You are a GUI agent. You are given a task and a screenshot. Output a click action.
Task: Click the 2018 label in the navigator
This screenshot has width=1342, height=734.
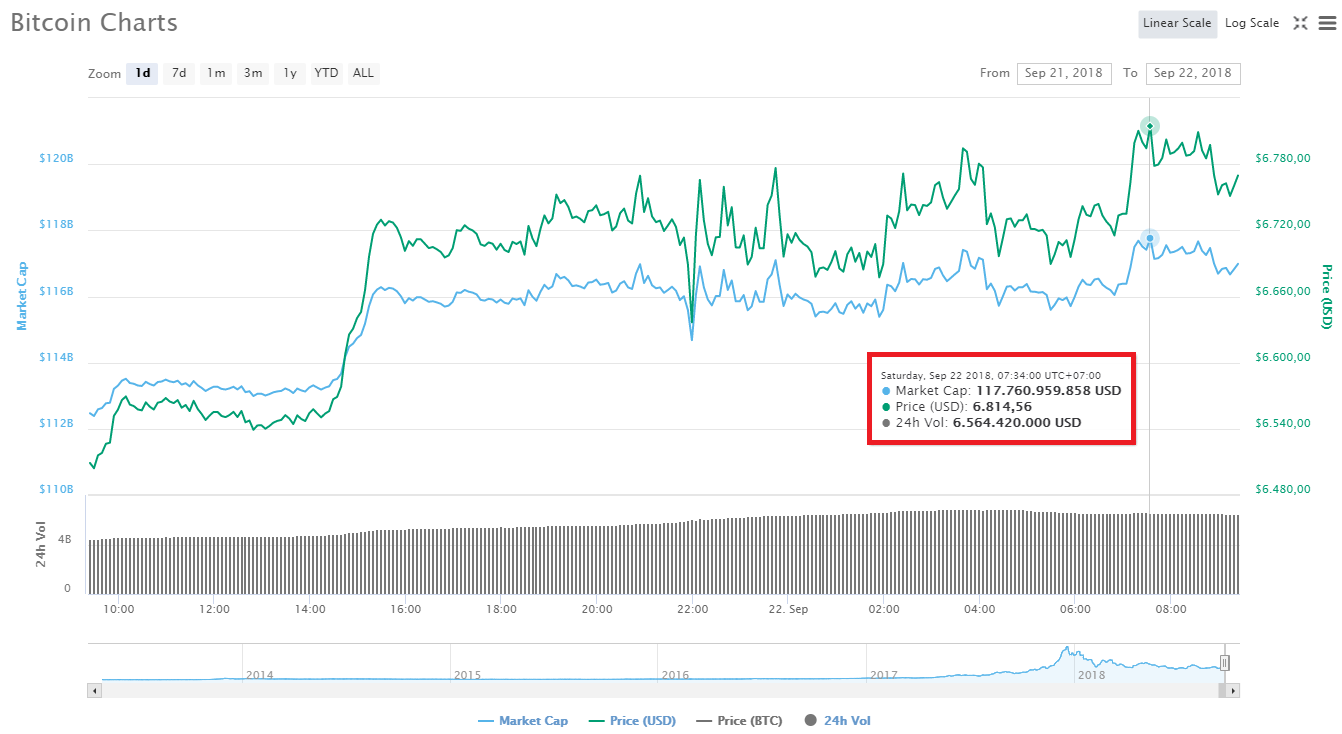(x=1090, y=675)
